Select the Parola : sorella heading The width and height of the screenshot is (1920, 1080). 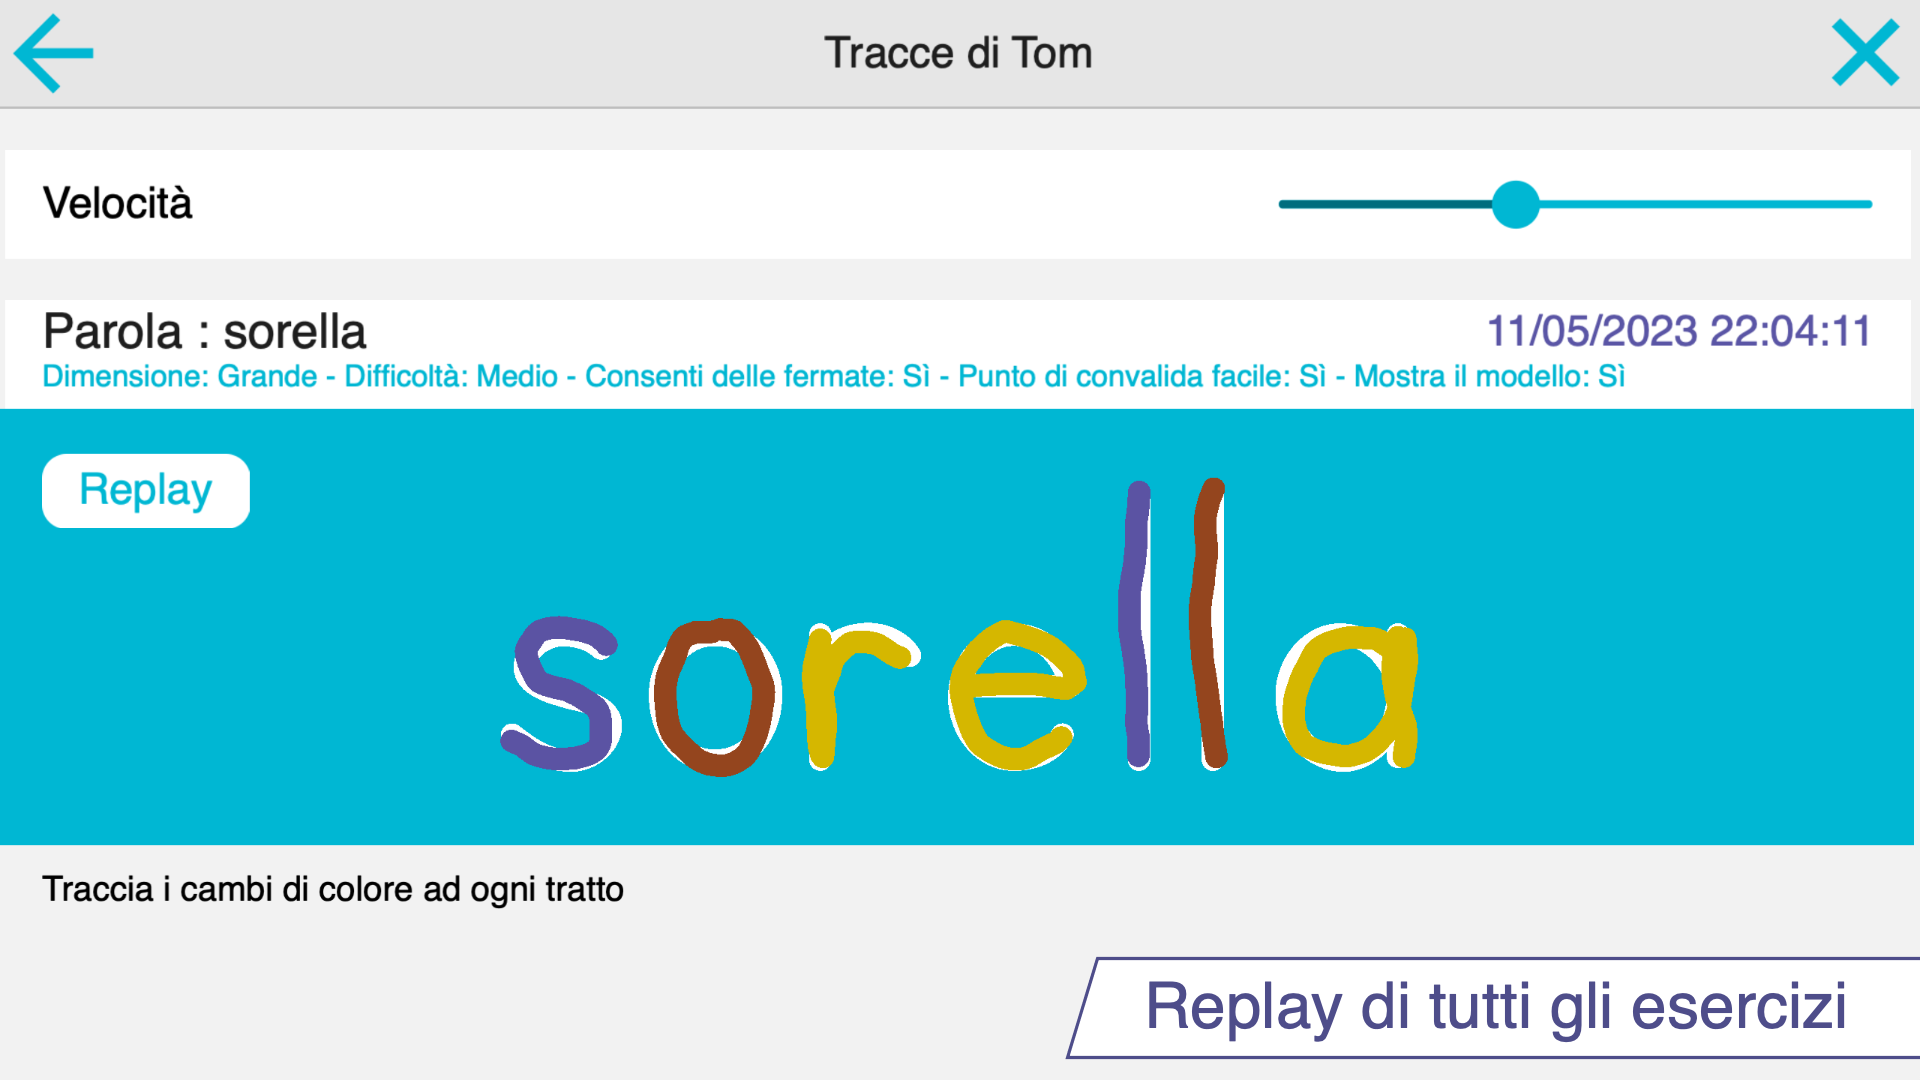pyautogui.click(x=204, y=331)
